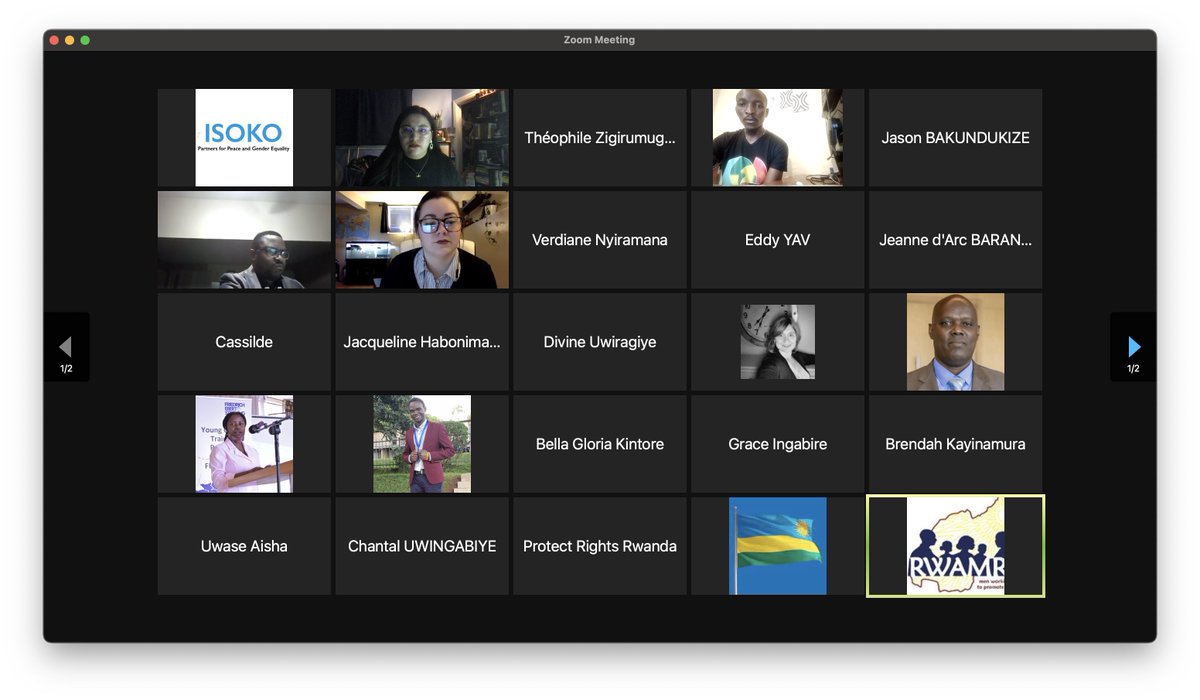The image size is (1200, 700).
Task: Select the man in suit with glasses video
Action: 244,240
